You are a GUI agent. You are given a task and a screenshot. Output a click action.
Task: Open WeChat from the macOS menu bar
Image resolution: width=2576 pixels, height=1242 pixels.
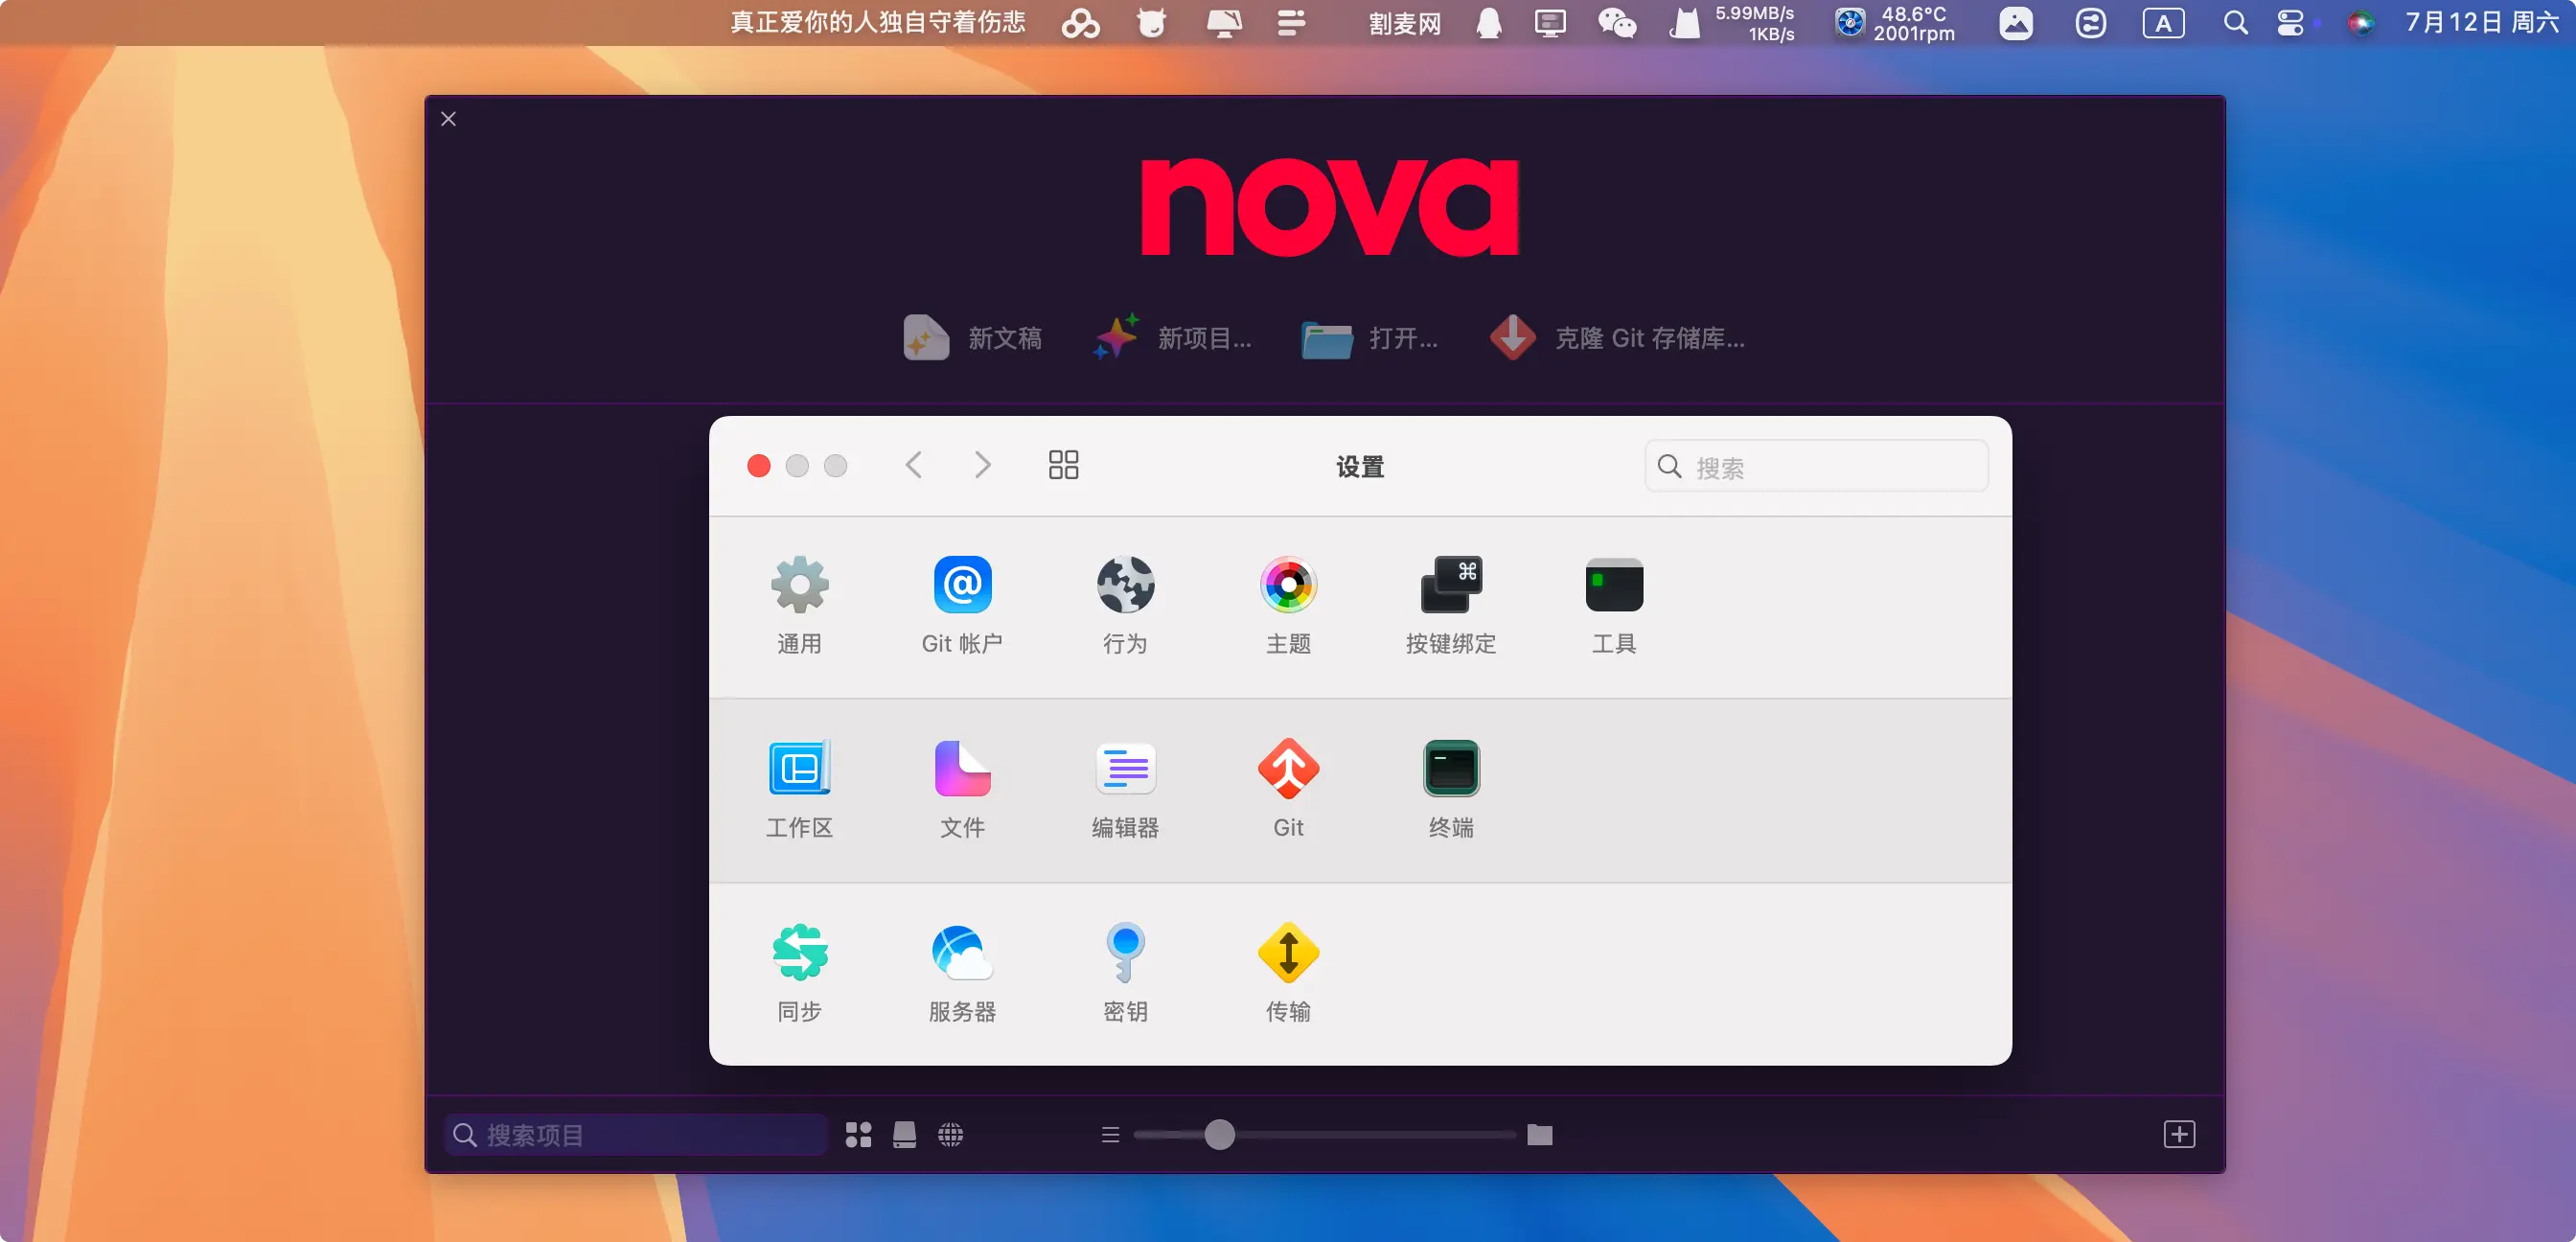1616,23
